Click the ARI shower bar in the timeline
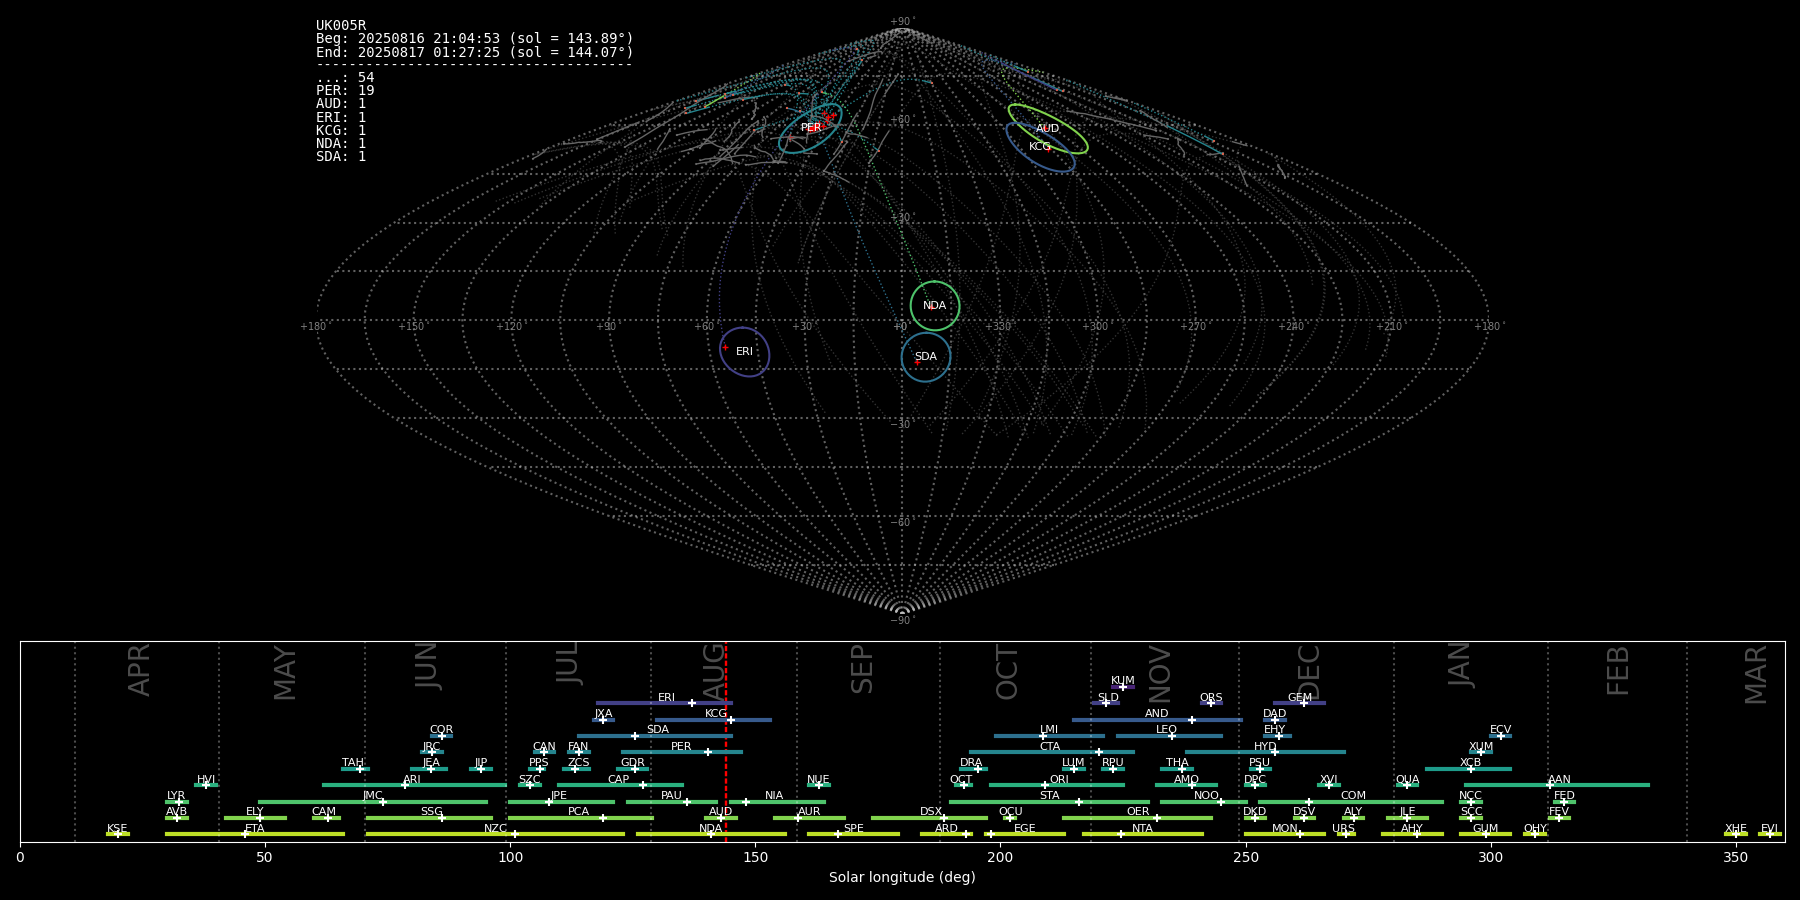The image size is (1800, 900). (414, 785)
